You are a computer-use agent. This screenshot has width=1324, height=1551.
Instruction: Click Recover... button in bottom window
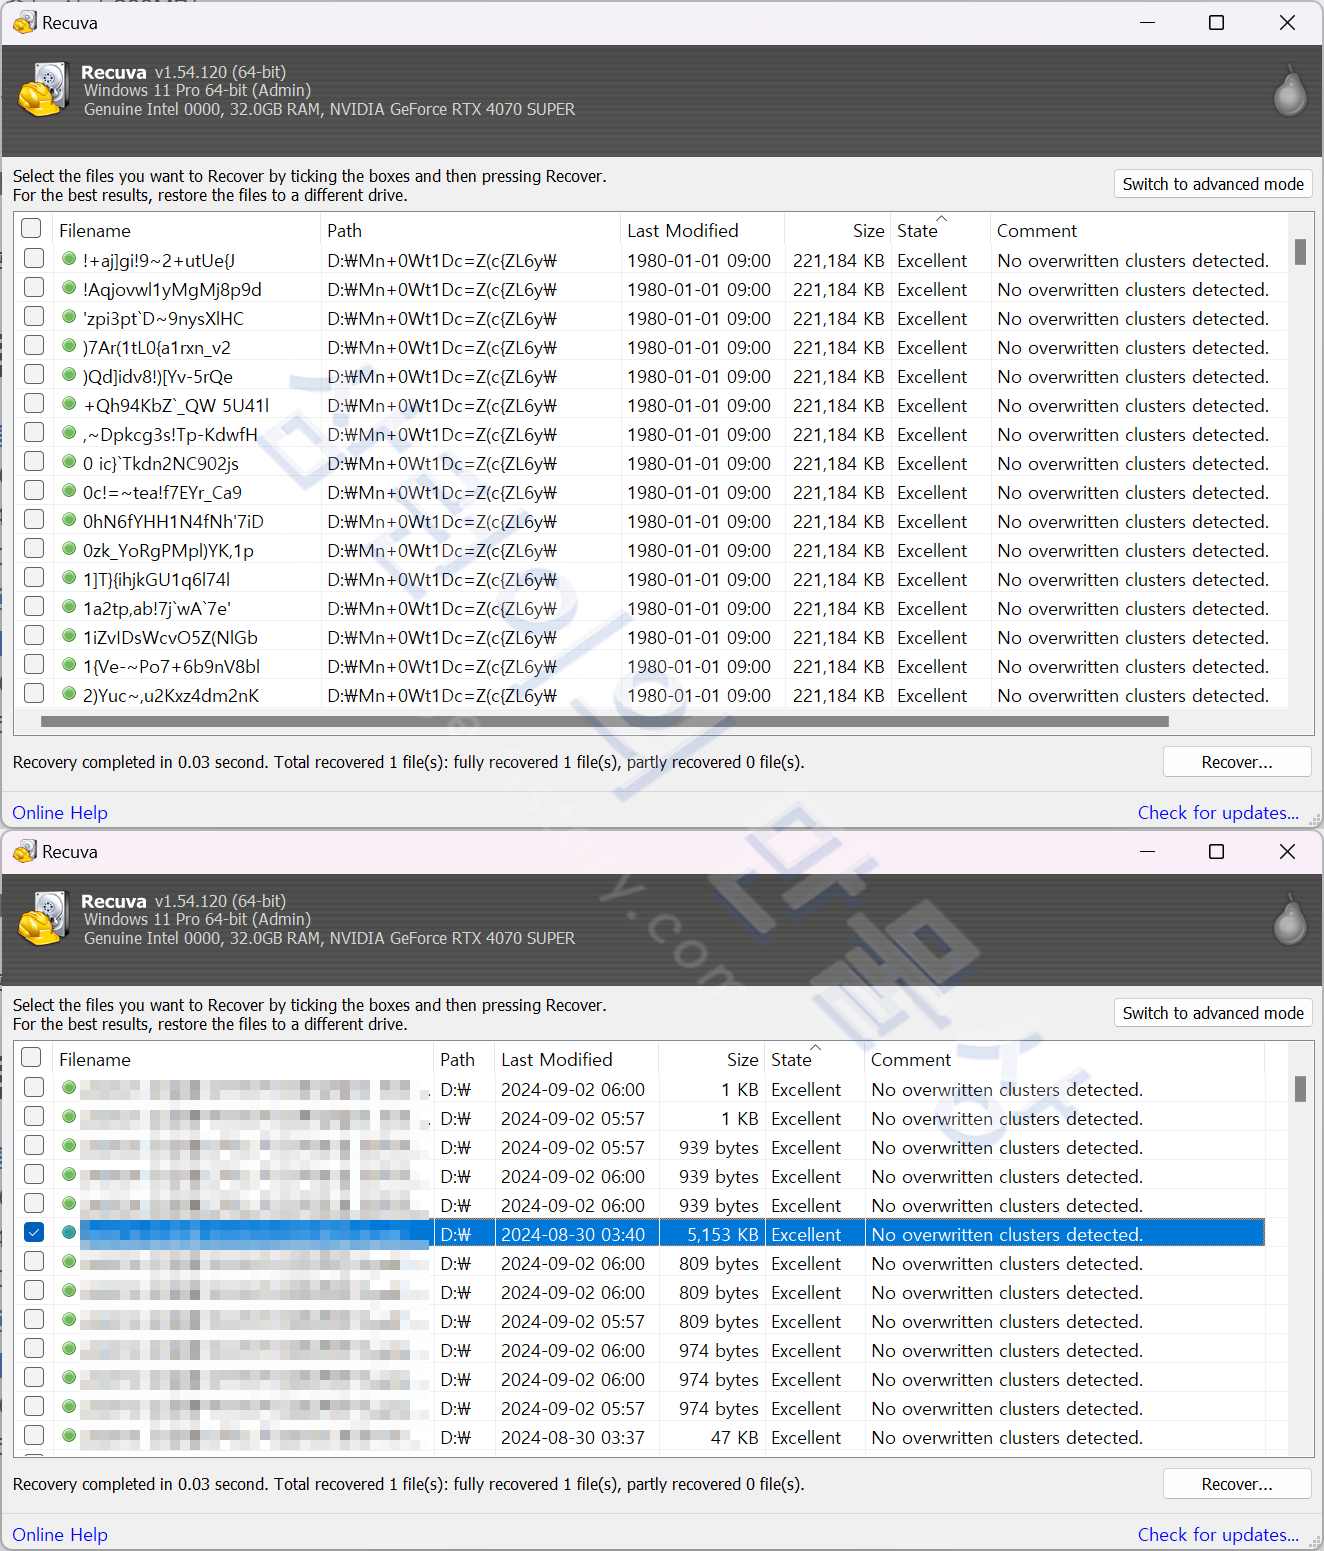click(1237, 1484)
